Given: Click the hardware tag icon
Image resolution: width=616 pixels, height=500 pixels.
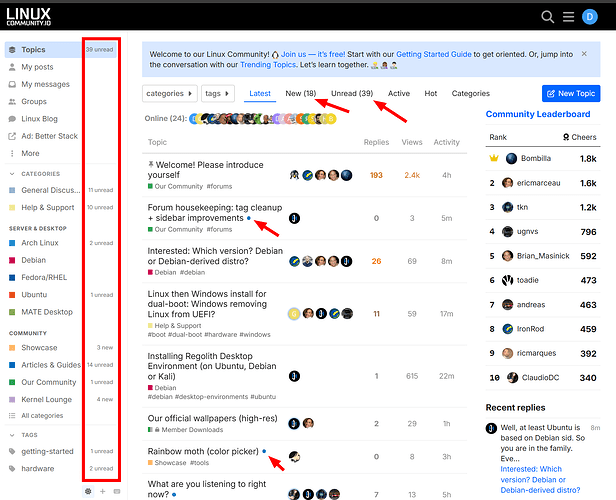Looking at the screenshot, I should pyautogui.click(x=12, y=469).
